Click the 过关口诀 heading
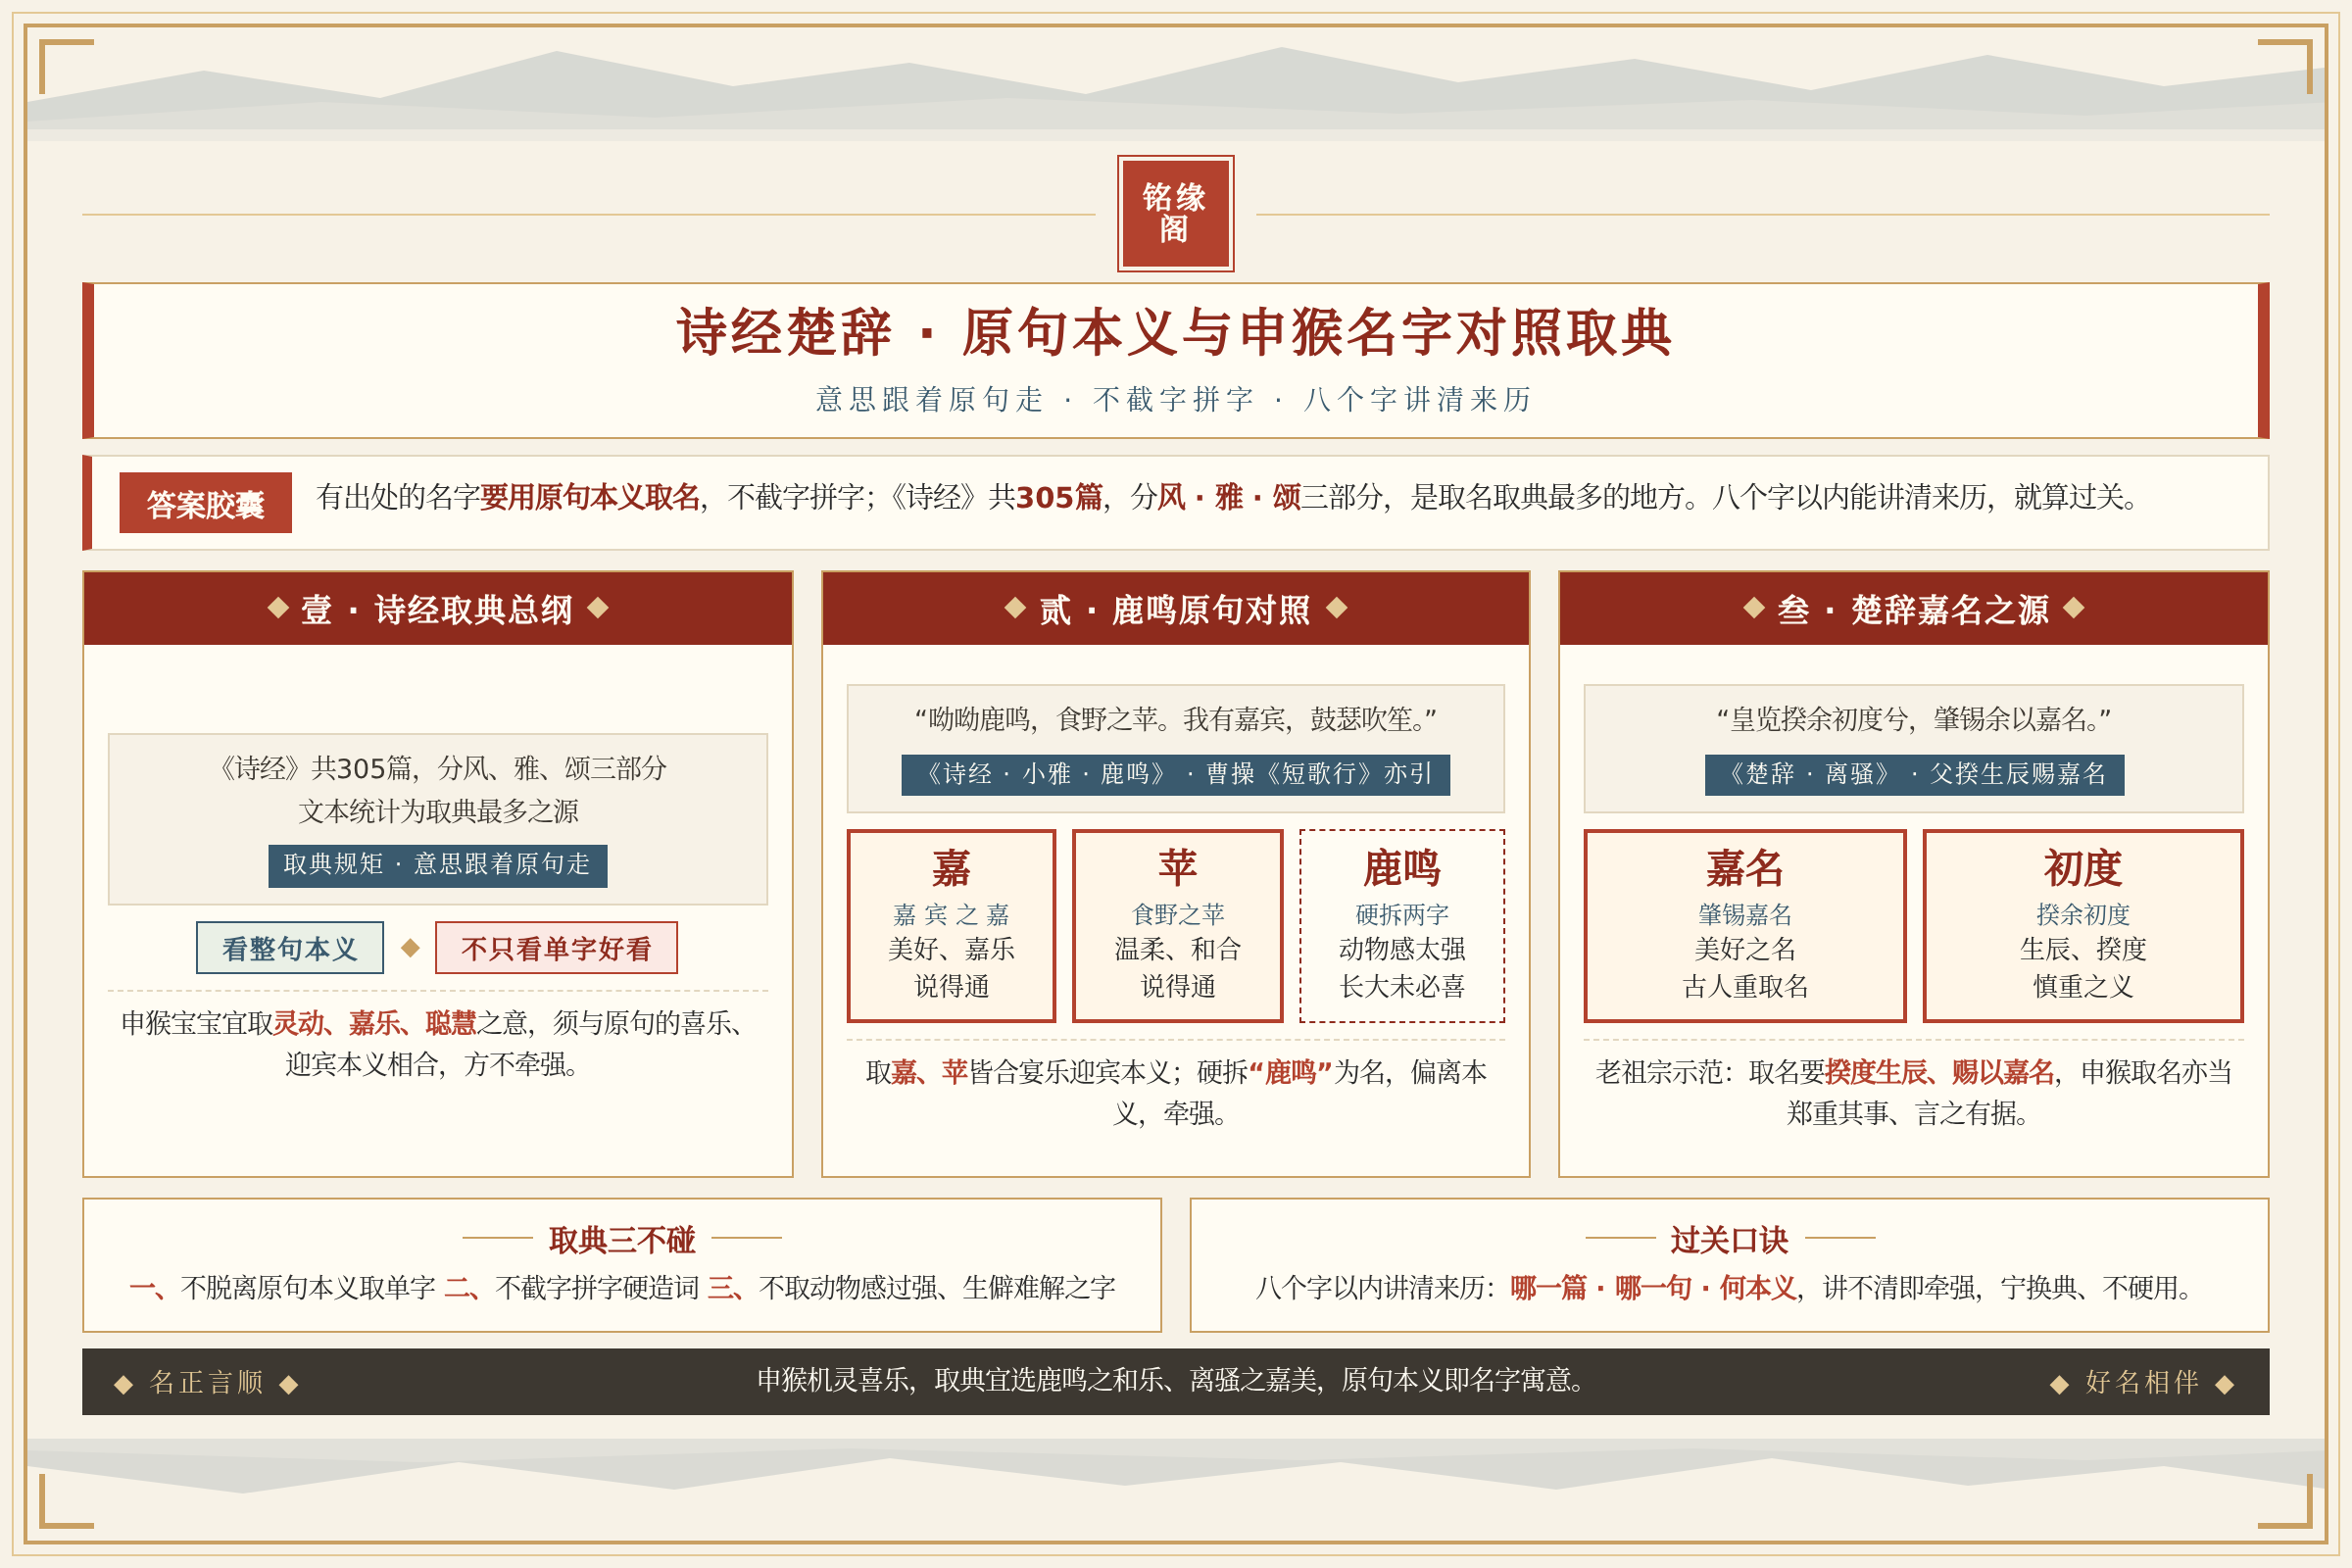The height and width of the screenshot is (1568, 2352). click(1729, 1240)
